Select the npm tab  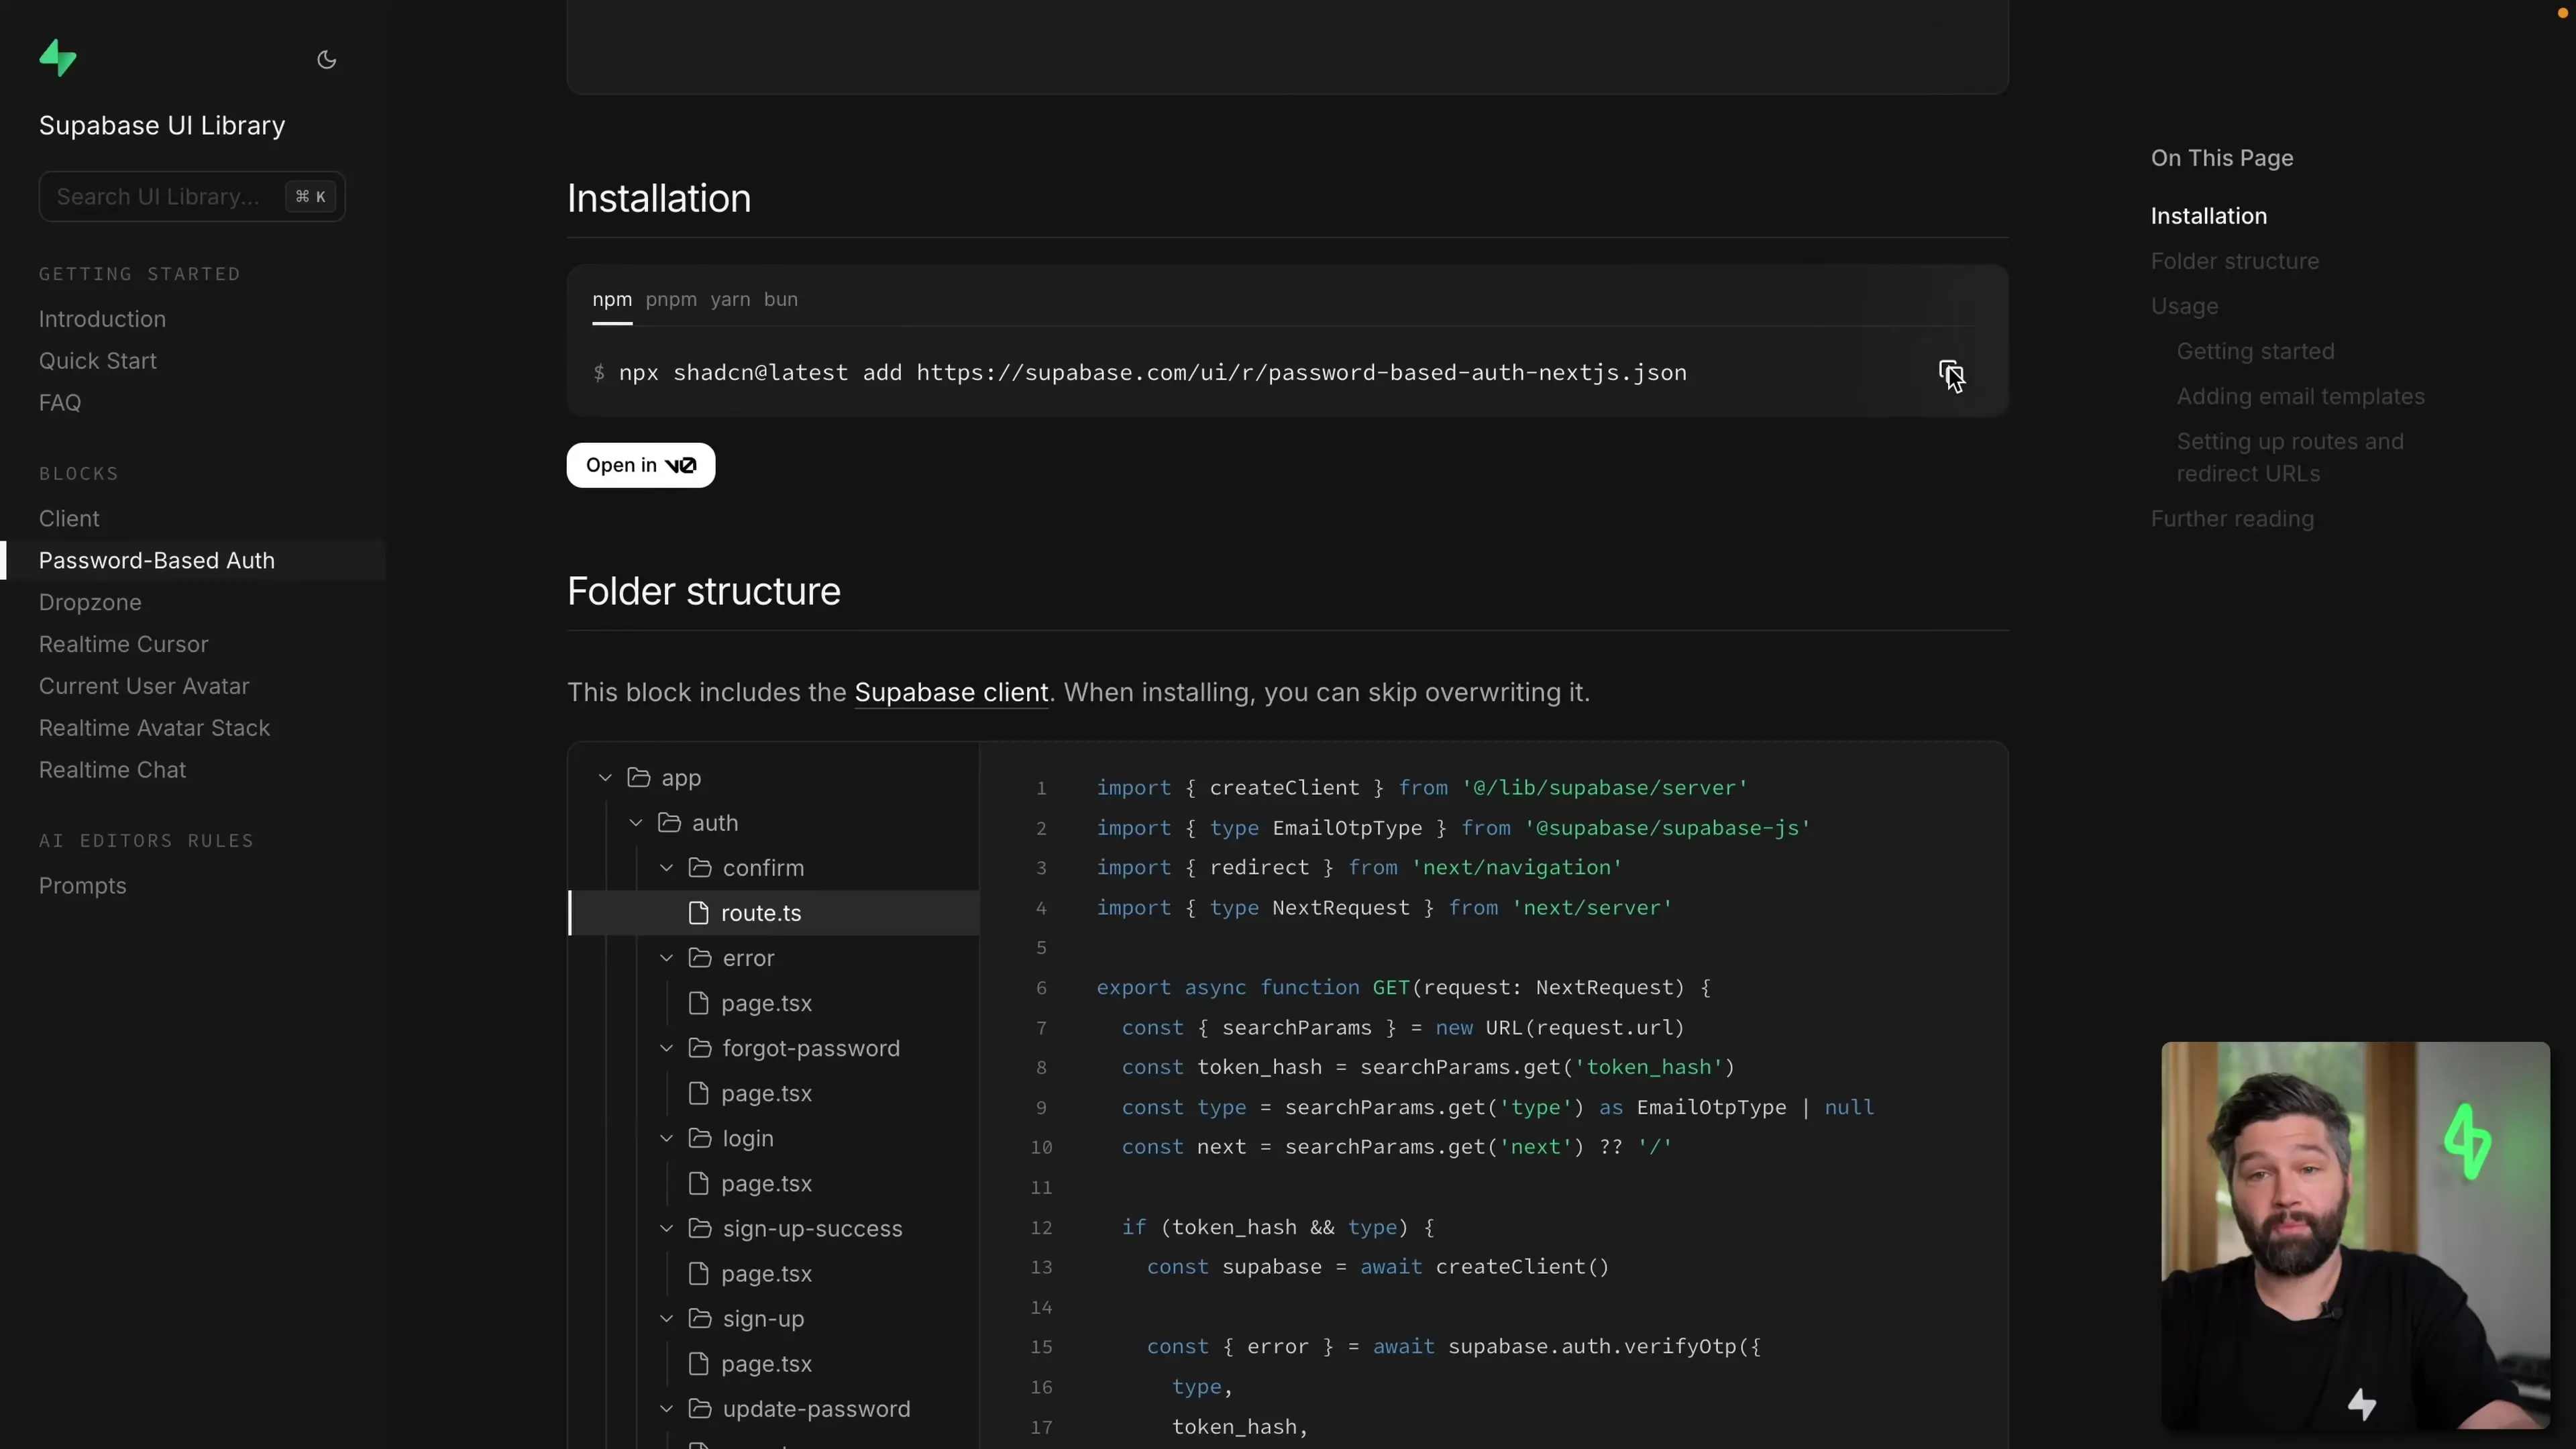tap(612, 300)
